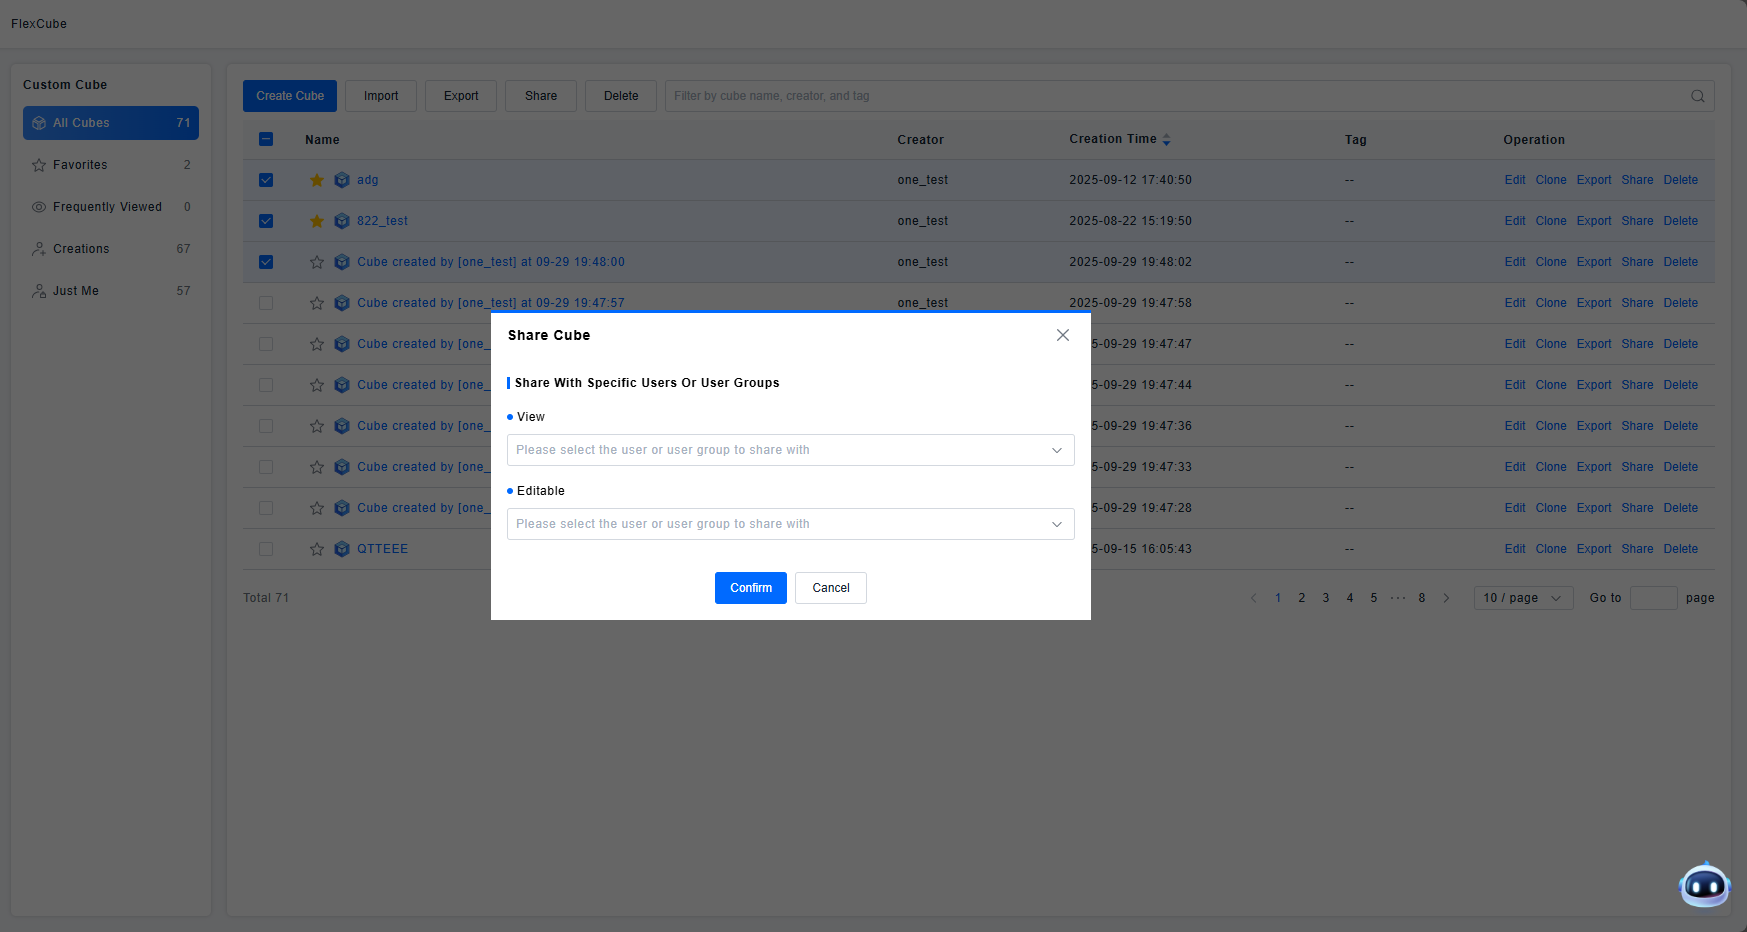Click the pagination ellipsis to jump pages
Viewport: 1747px width, 932px height.
coord(1398,598)
